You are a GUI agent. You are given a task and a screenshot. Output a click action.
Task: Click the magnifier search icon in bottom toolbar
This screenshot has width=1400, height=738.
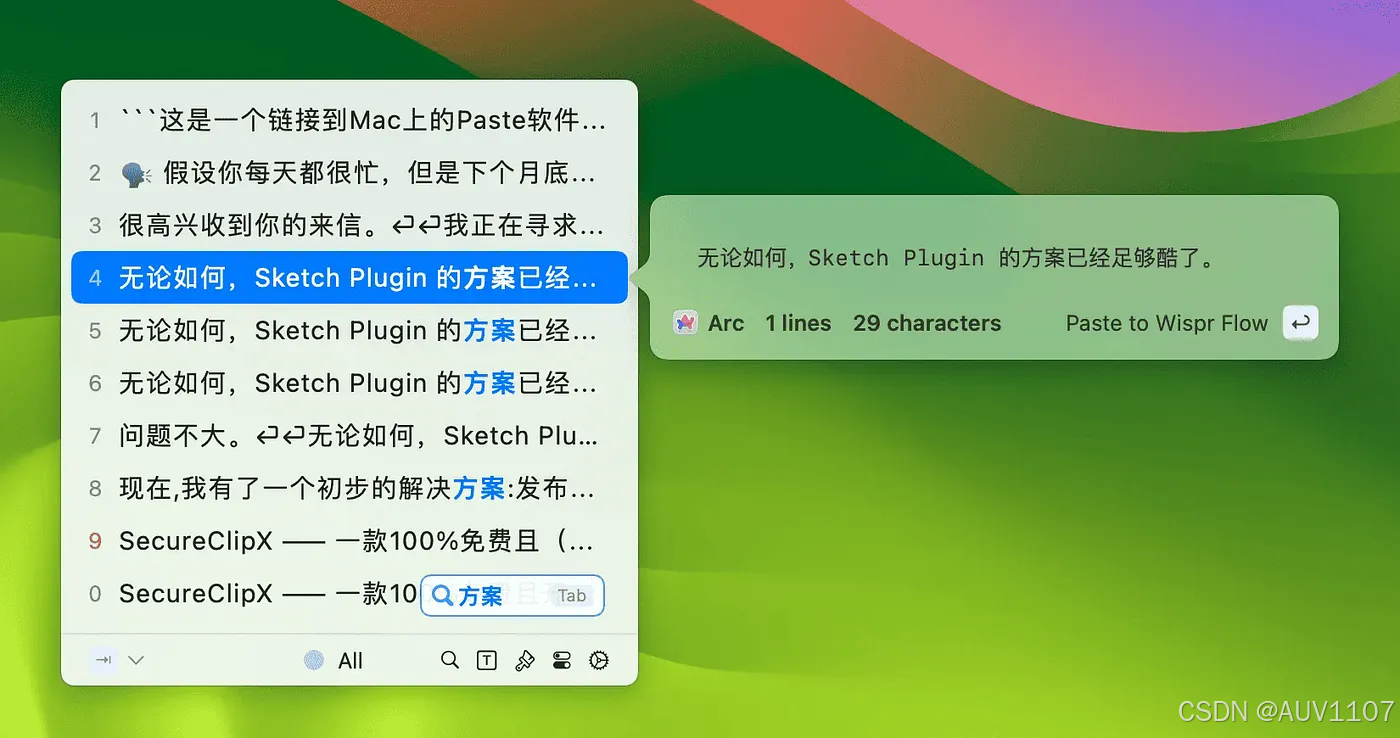coord(450,660)
